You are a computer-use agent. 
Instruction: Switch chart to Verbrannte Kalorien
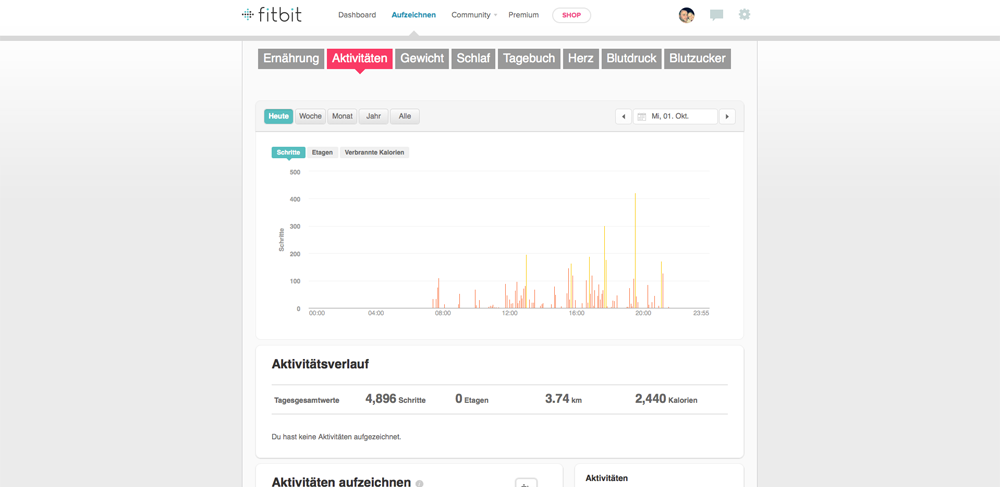coord(374,153)
